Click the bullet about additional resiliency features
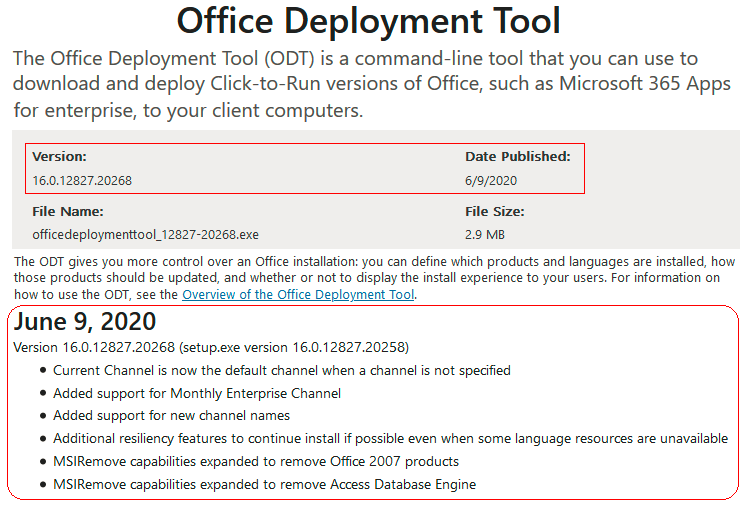This screenshot has height=508, width=749. 390,439
